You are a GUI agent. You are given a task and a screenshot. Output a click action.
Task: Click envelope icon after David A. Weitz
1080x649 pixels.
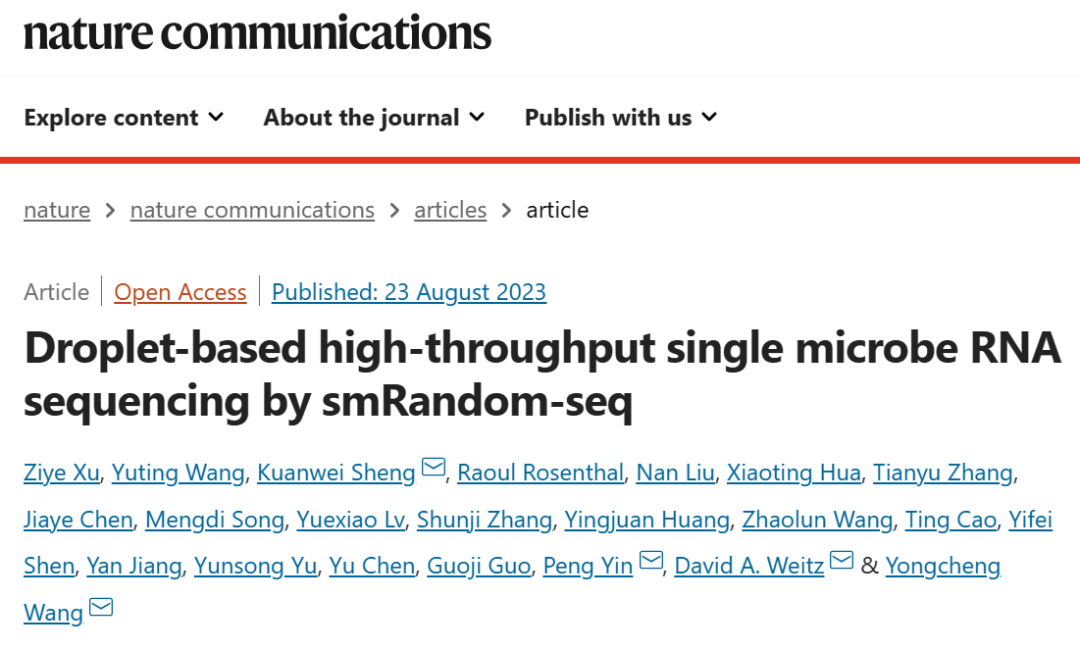[x=842, y=561]
